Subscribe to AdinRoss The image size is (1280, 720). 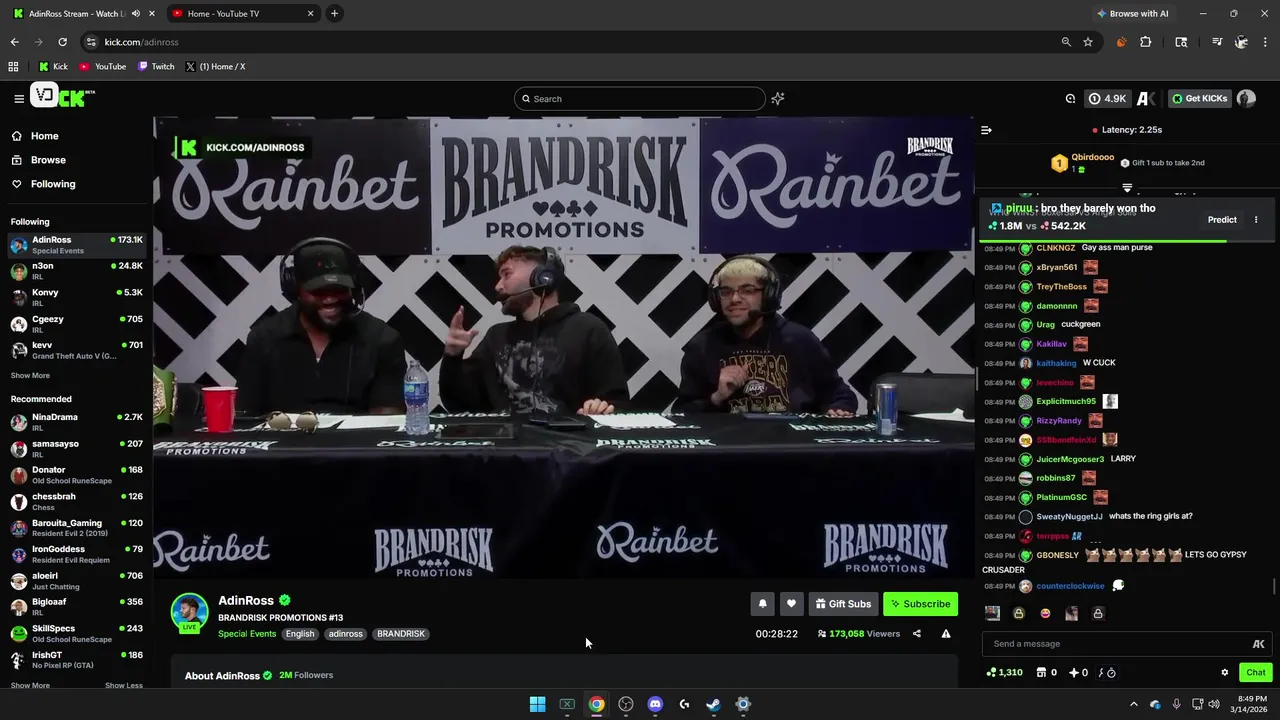(920, 604)
